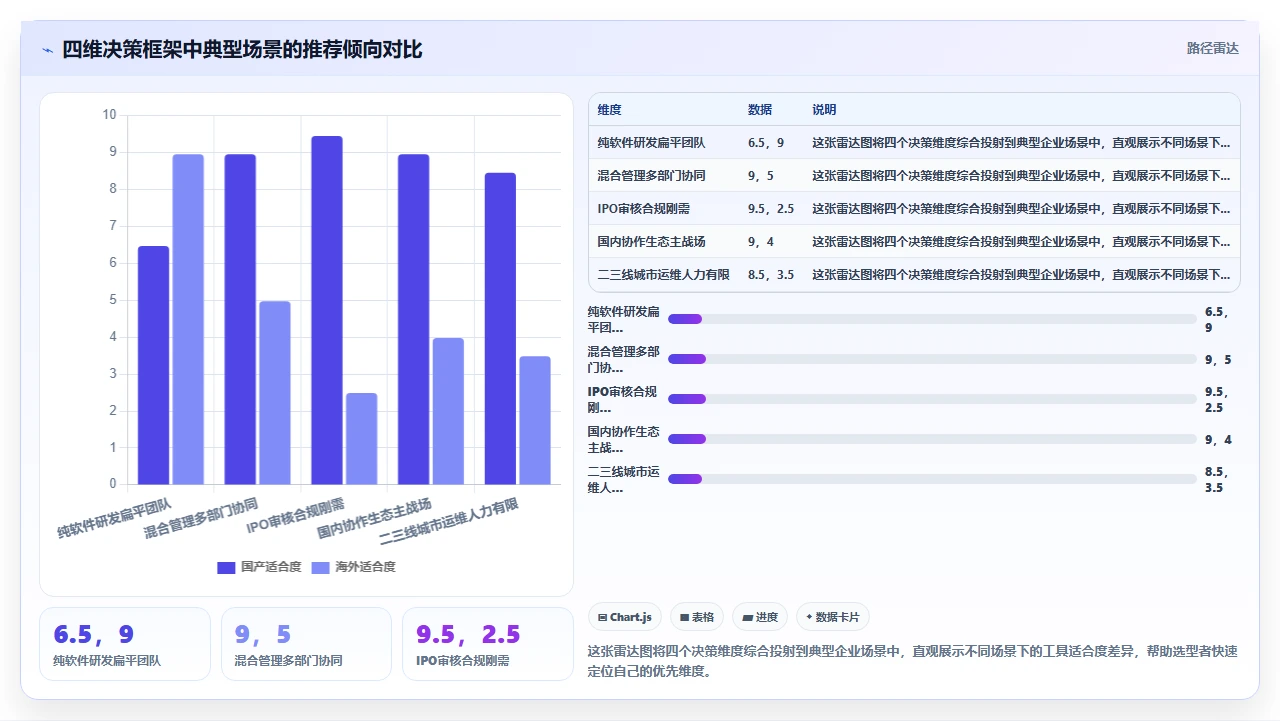Click the progress bar for 二三线城市运维人…
The height and width of the screenshot is (721, 1280).
(x=932, y=479)
